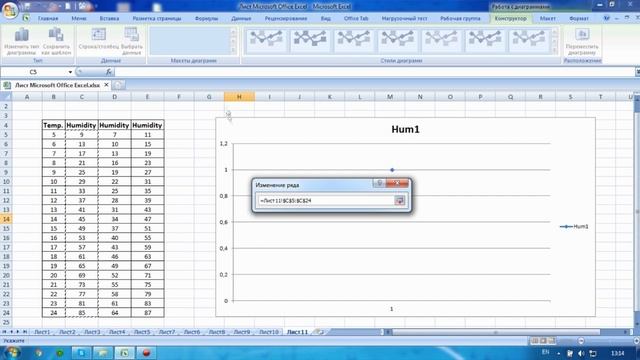Select last visible style in Стили диаграмм gallery
This screenshot has width=640, height=360.
[529, 40]
